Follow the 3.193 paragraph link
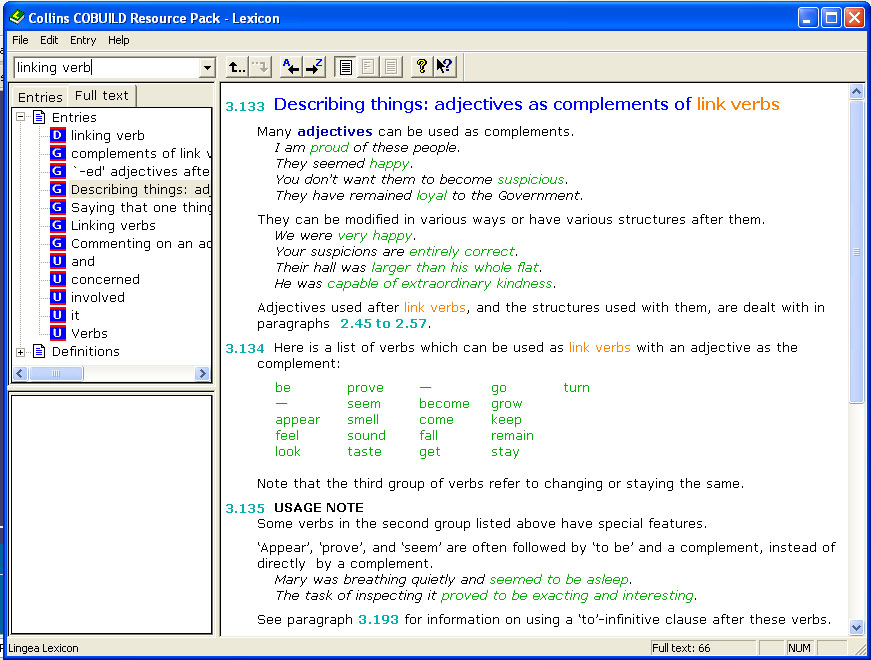871x660 pixels. tap(378, 619)
